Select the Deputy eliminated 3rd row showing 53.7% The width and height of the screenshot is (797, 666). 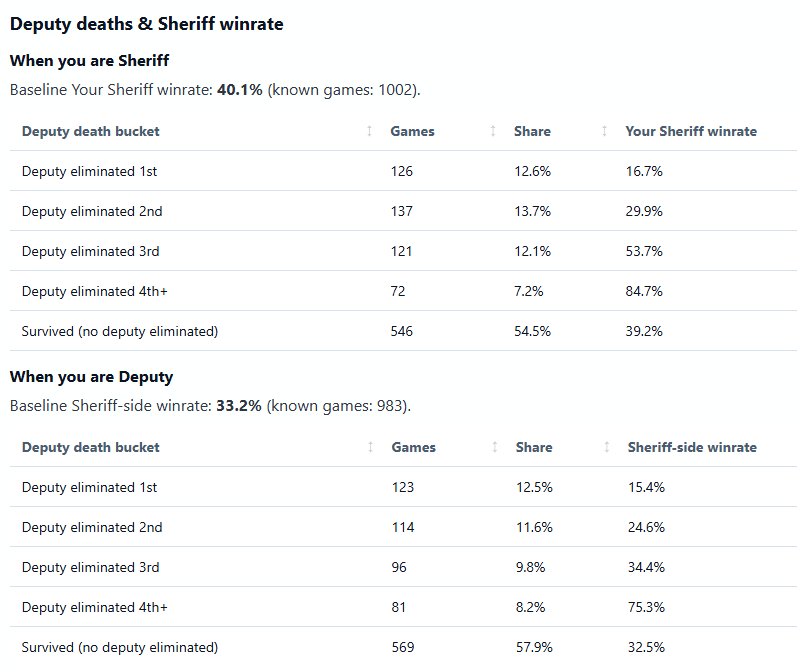(403, 251)
